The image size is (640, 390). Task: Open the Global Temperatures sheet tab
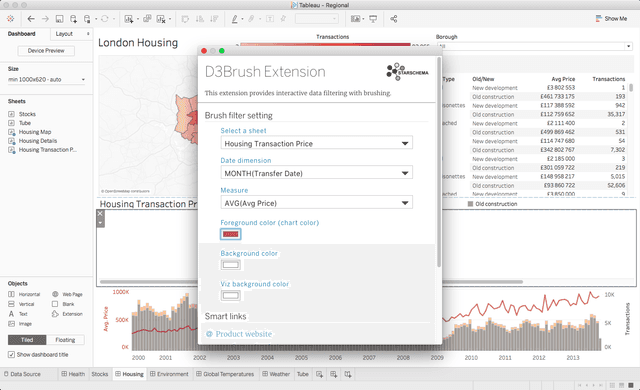click(x=225, y=374)
